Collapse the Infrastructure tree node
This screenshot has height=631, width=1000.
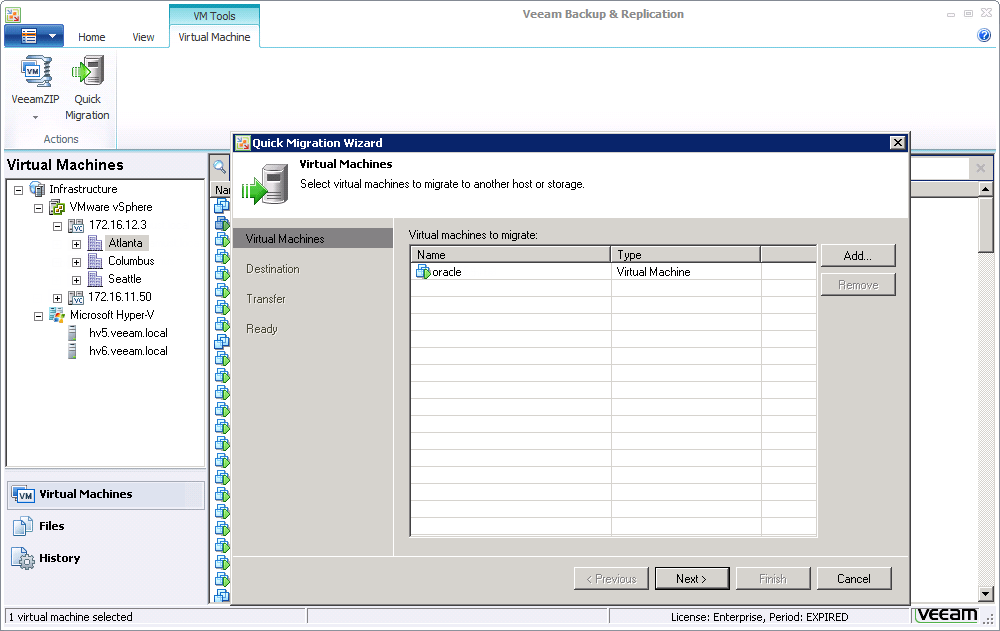click(18, 189)
